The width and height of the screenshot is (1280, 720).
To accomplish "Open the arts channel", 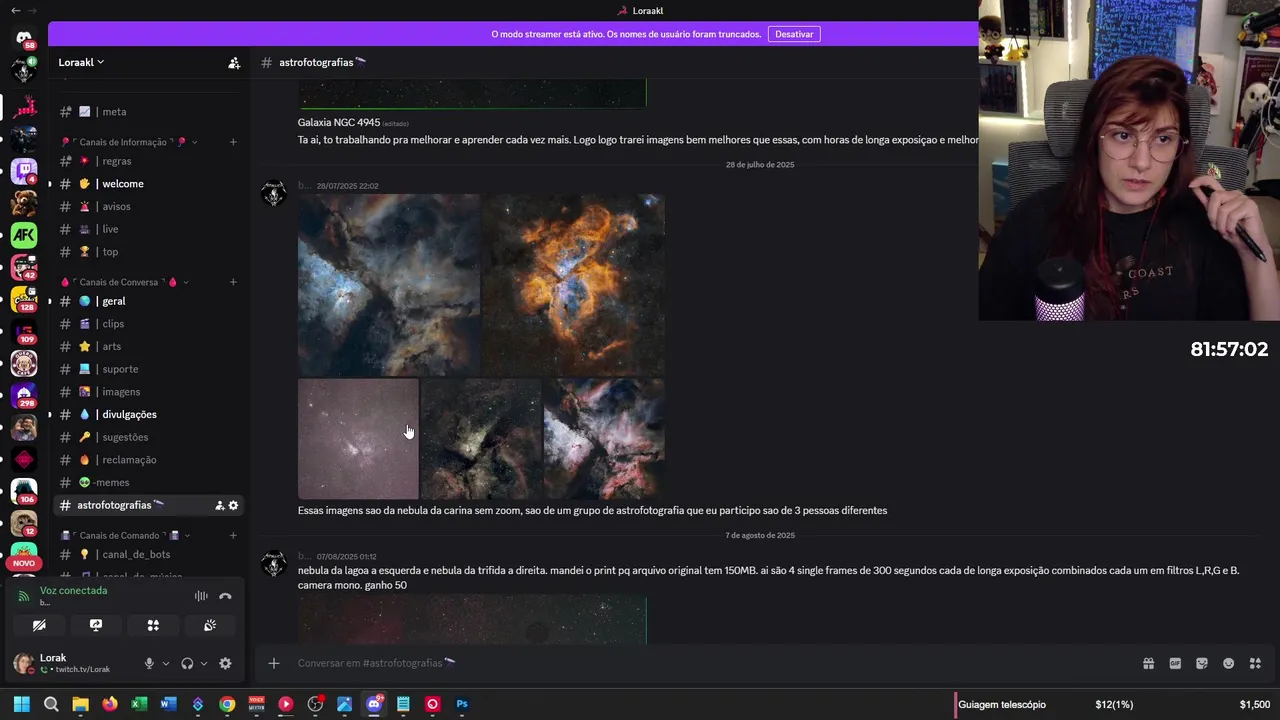I will click(147, 346).
